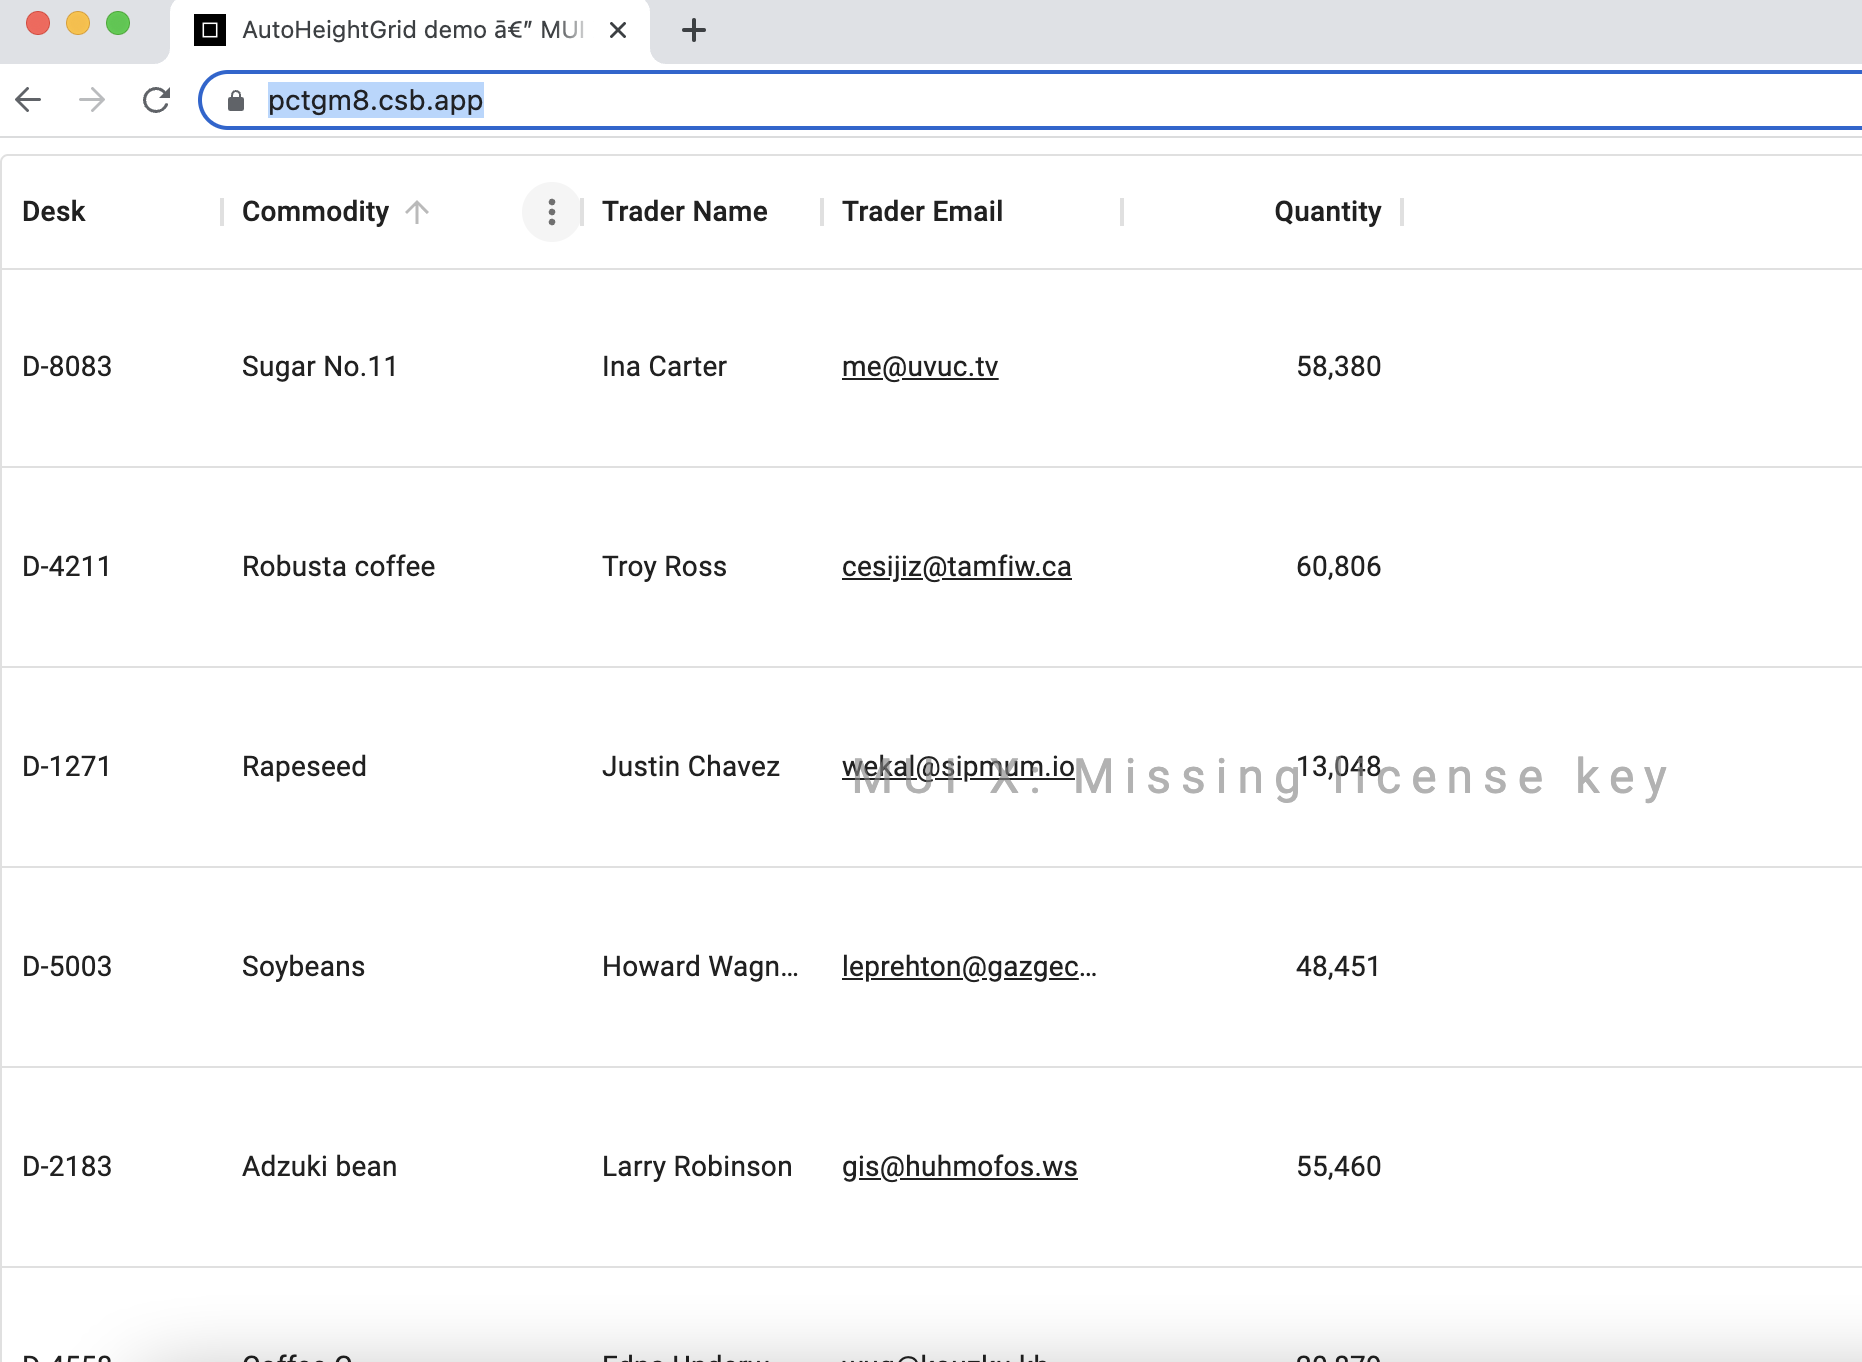
Task: Toggle sorting on the Desk column header
Action: (54, 211)
